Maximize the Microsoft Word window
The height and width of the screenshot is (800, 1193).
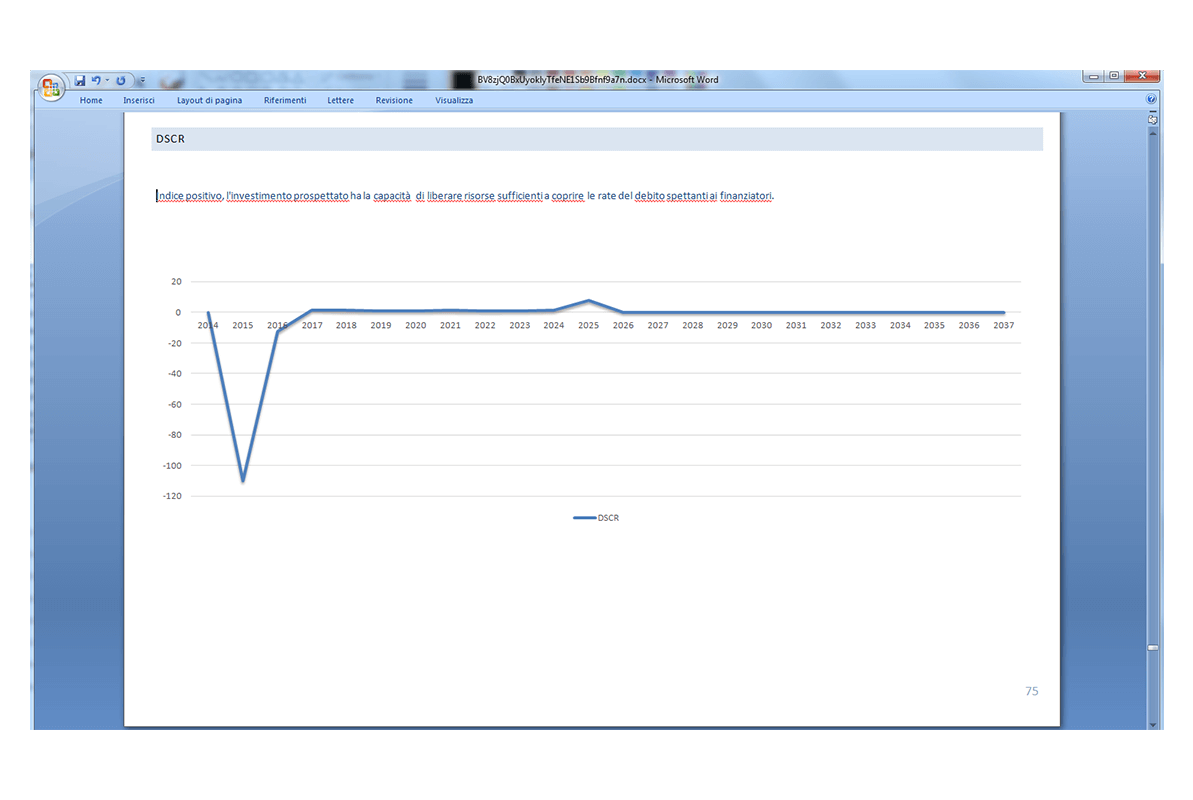pos(1114,76)
